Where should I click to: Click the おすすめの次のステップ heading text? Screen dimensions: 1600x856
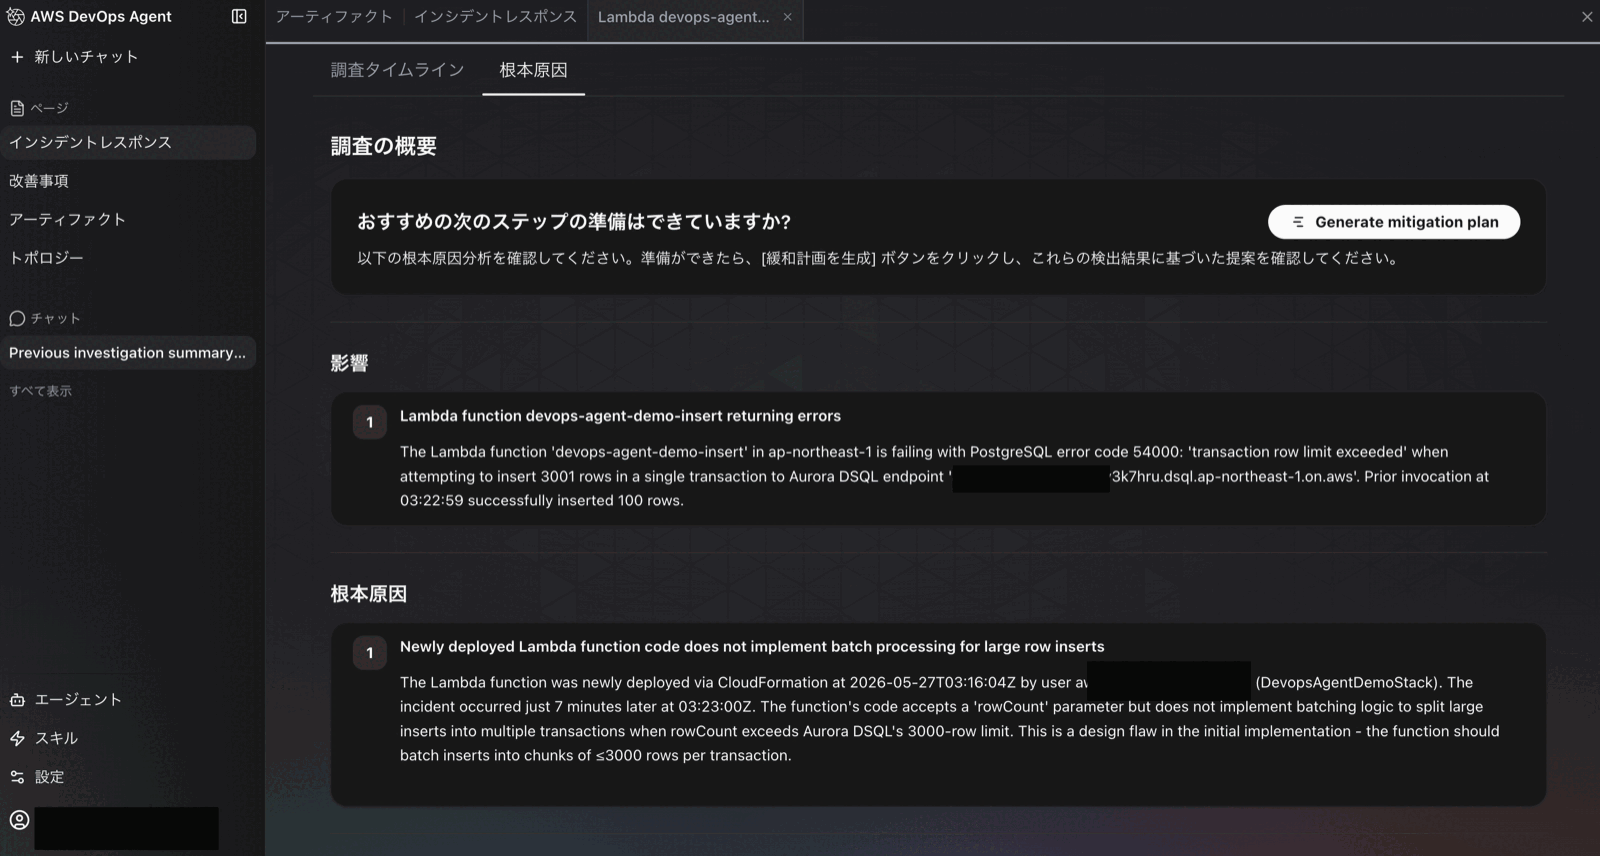[x=574, y=221]
